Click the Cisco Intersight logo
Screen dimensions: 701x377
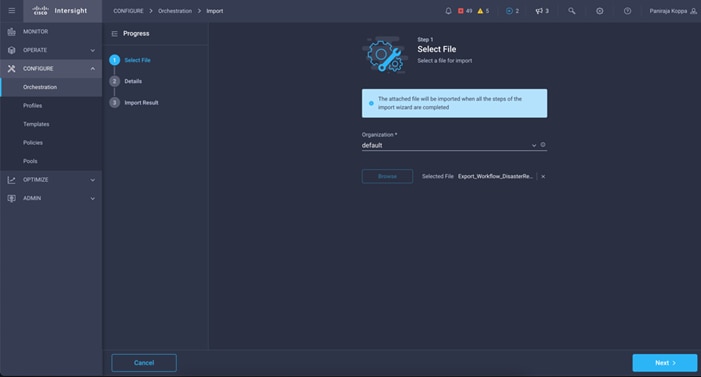click(x=60, y=10)
